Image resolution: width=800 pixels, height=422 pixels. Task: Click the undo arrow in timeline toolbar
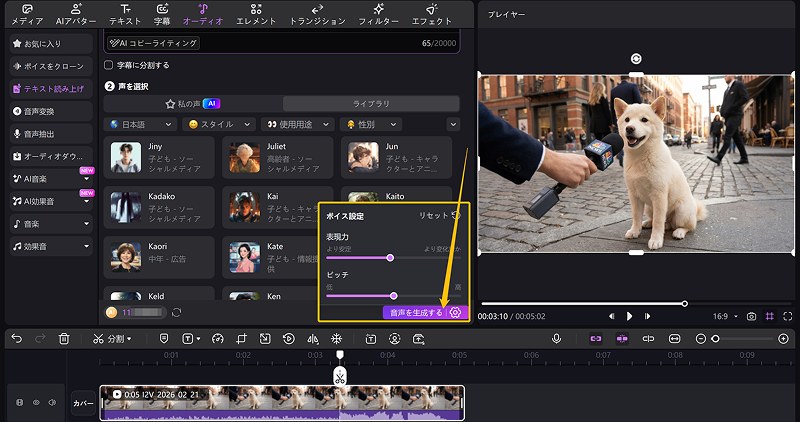[x=16, y=339]
